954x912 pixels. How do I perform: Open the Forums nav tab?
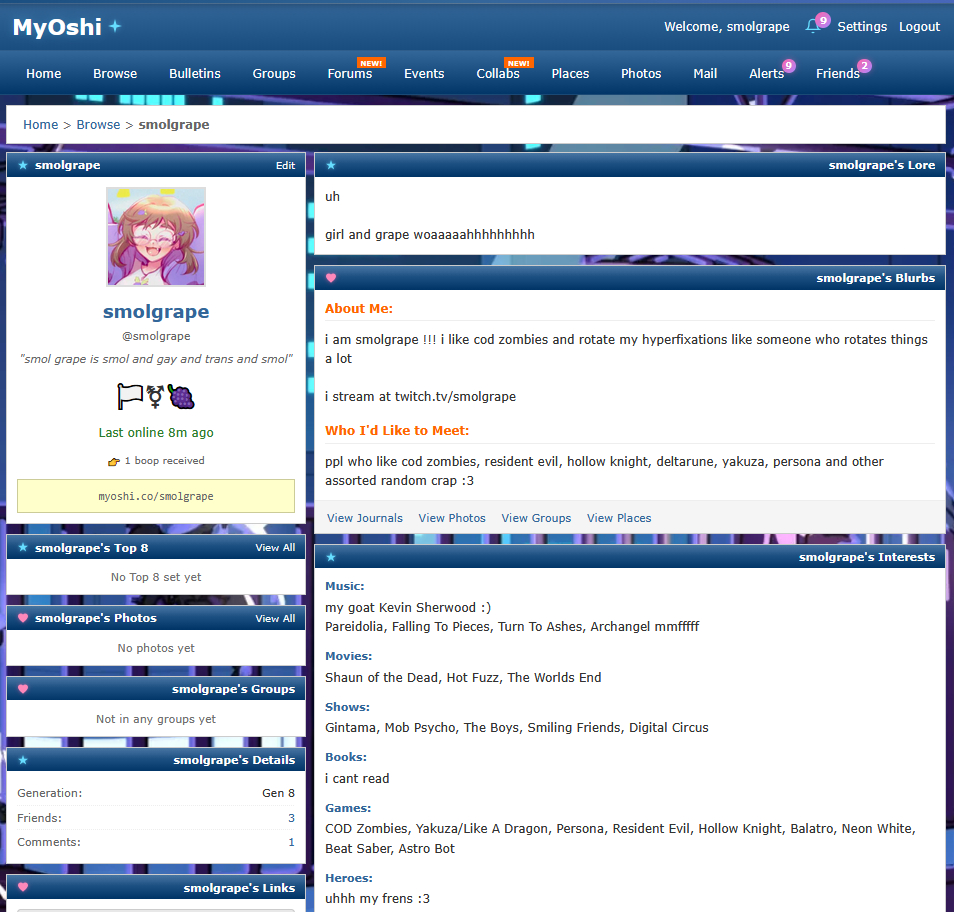pos(349,73)
